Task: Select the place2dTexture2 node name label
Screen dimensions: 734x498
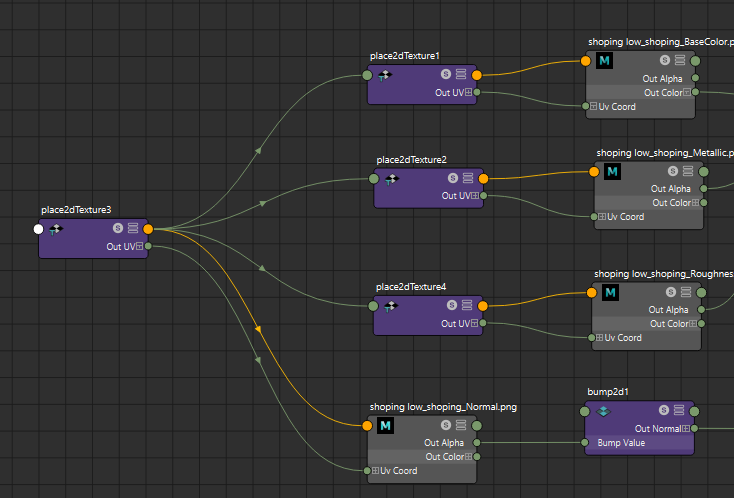Action: [411, 160]
